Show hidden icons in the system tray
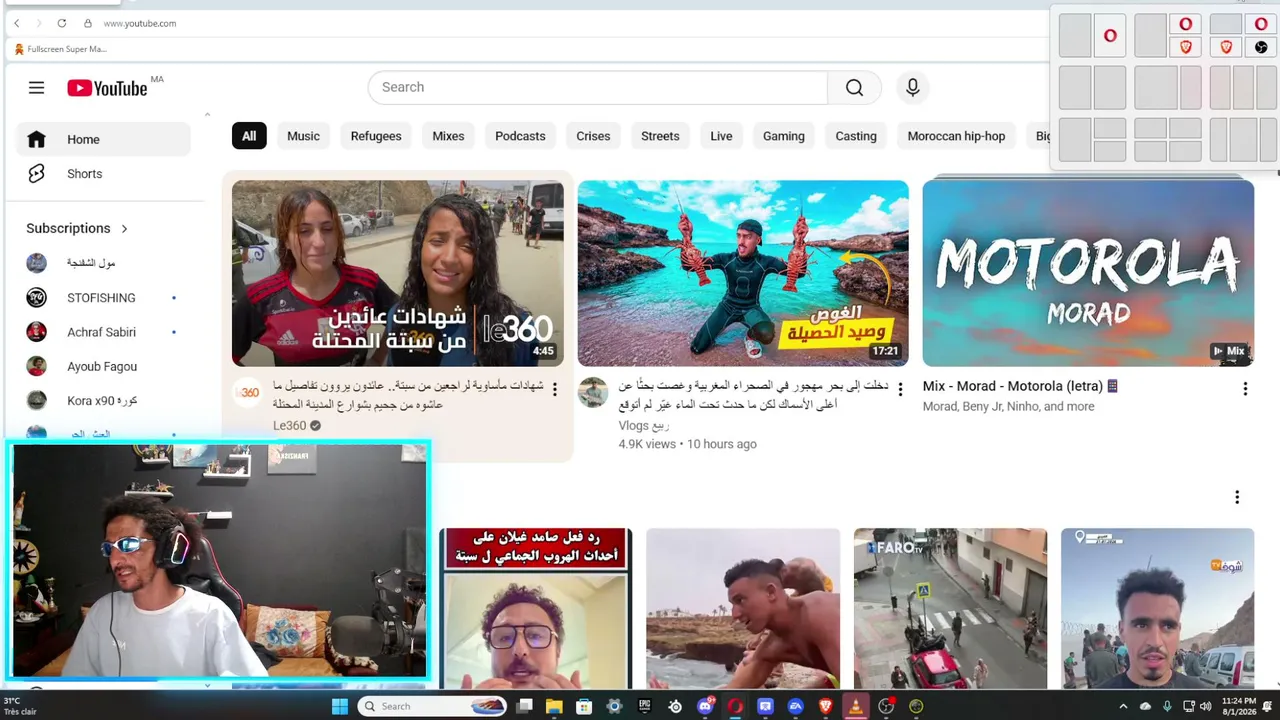This screenshot has height=720, width=1280. (1123, 706)
